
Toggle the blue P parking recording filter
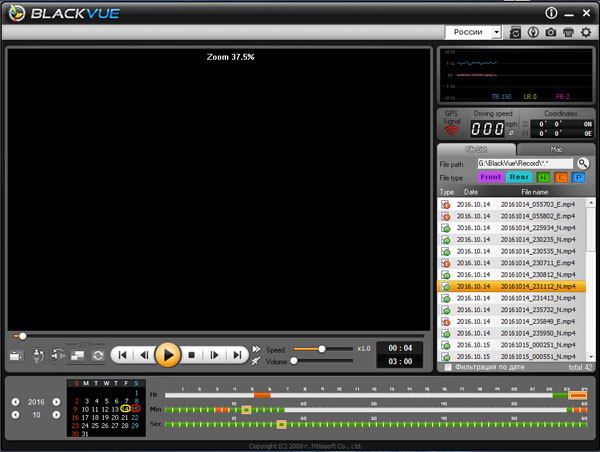coord(578,177)
